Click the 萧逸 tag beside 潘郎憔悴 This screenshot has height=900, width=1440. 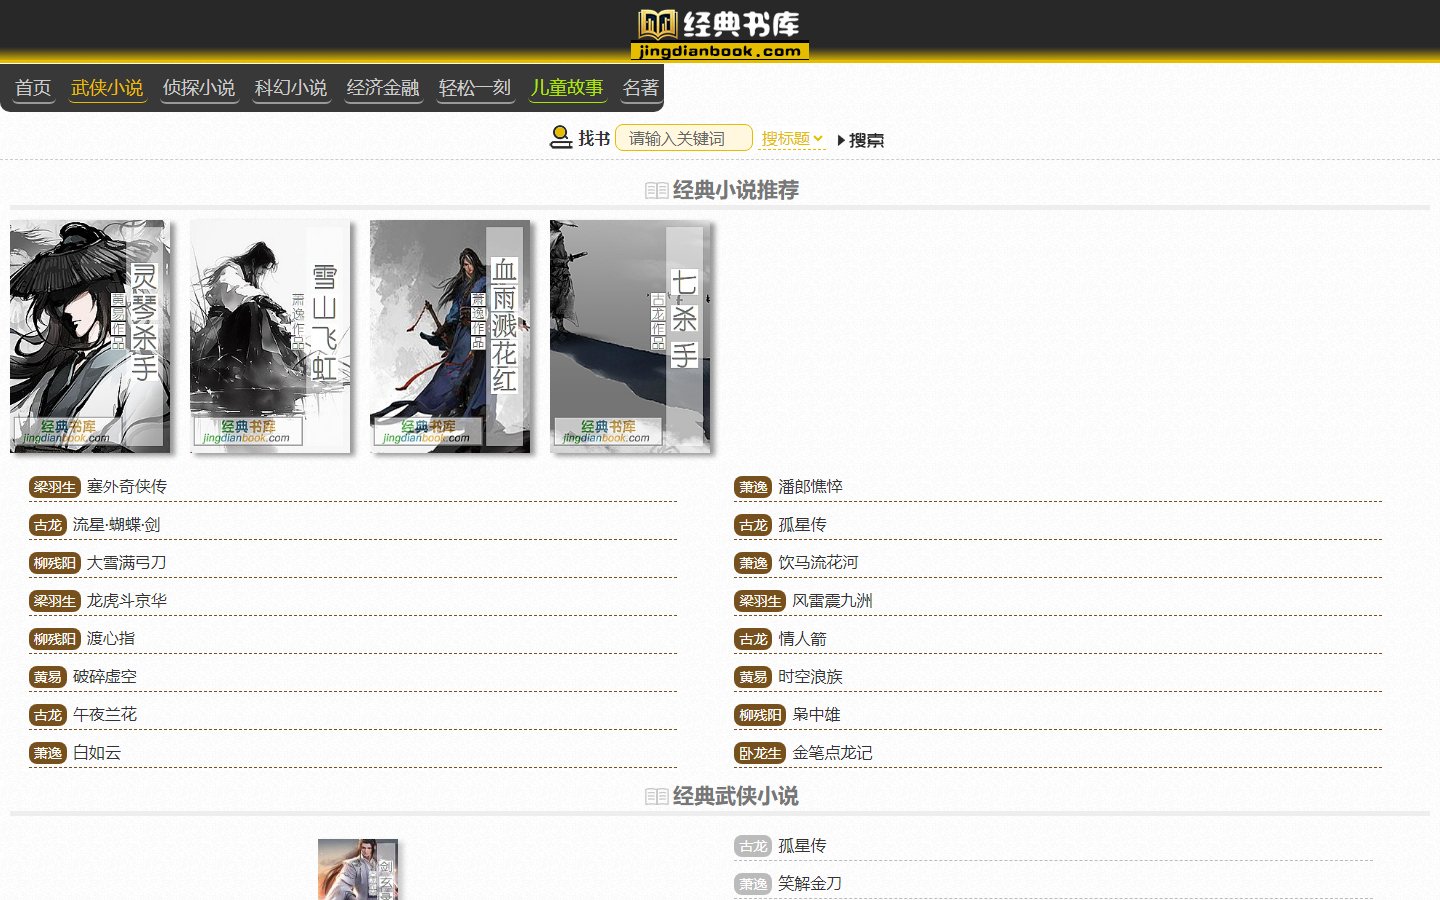(x=753, y=487)
